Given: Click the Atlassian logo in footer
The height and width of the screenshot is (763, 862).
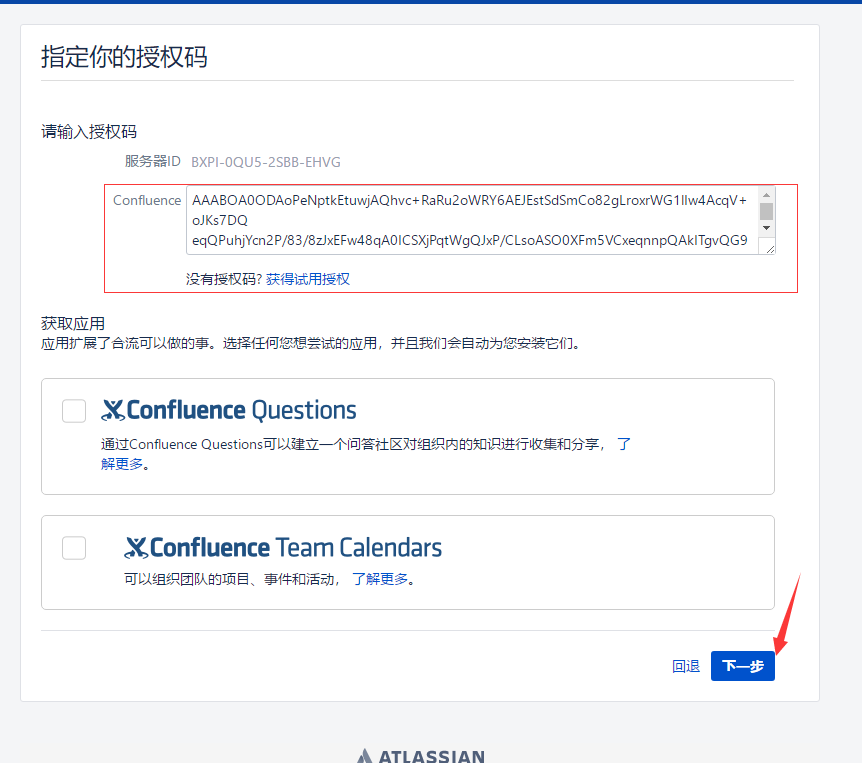Looking at the screenshot, I should pos(421,755).
